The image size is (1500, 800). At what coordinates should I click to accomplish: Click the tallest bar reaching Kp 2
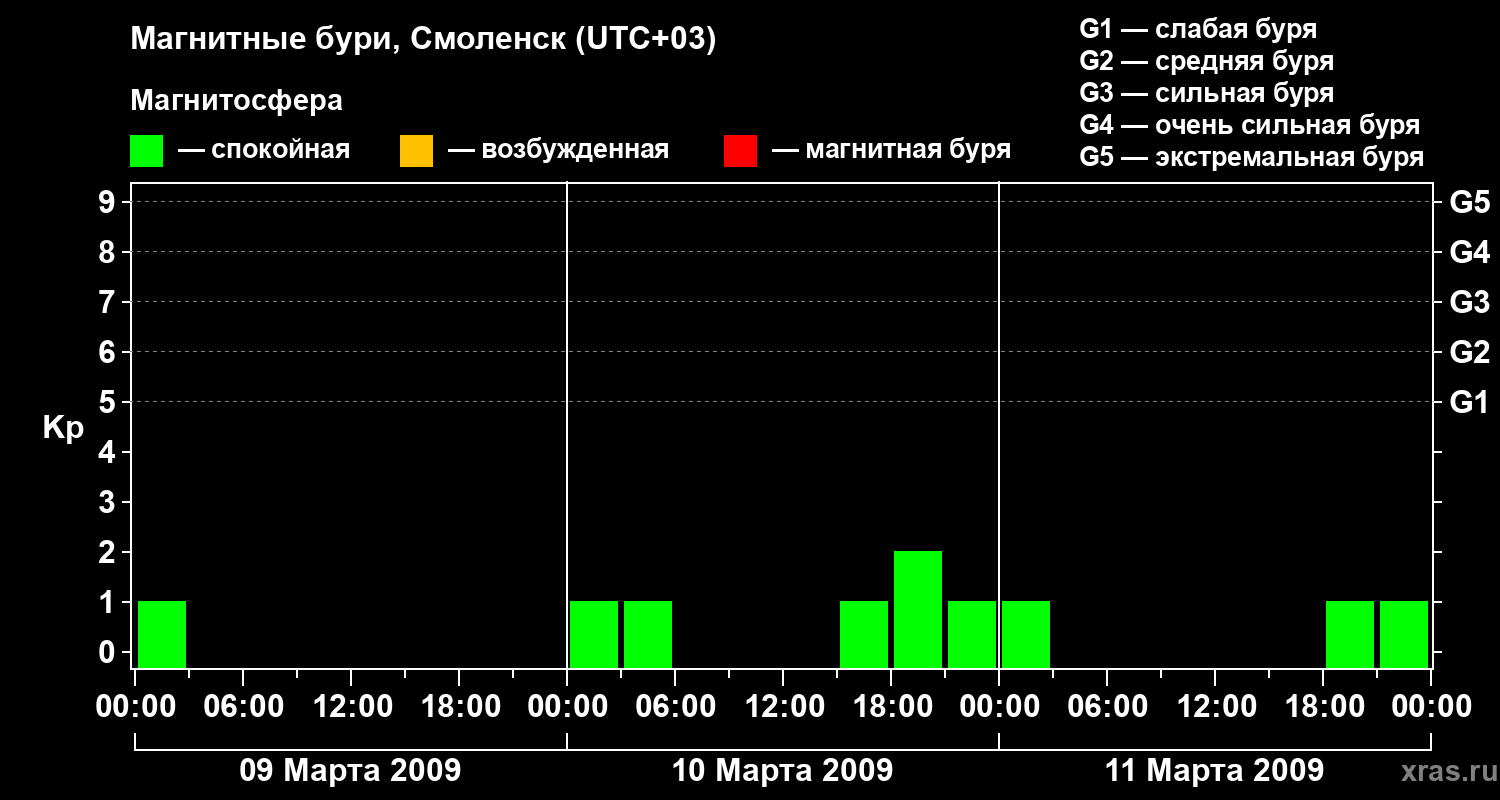[918, 609]
